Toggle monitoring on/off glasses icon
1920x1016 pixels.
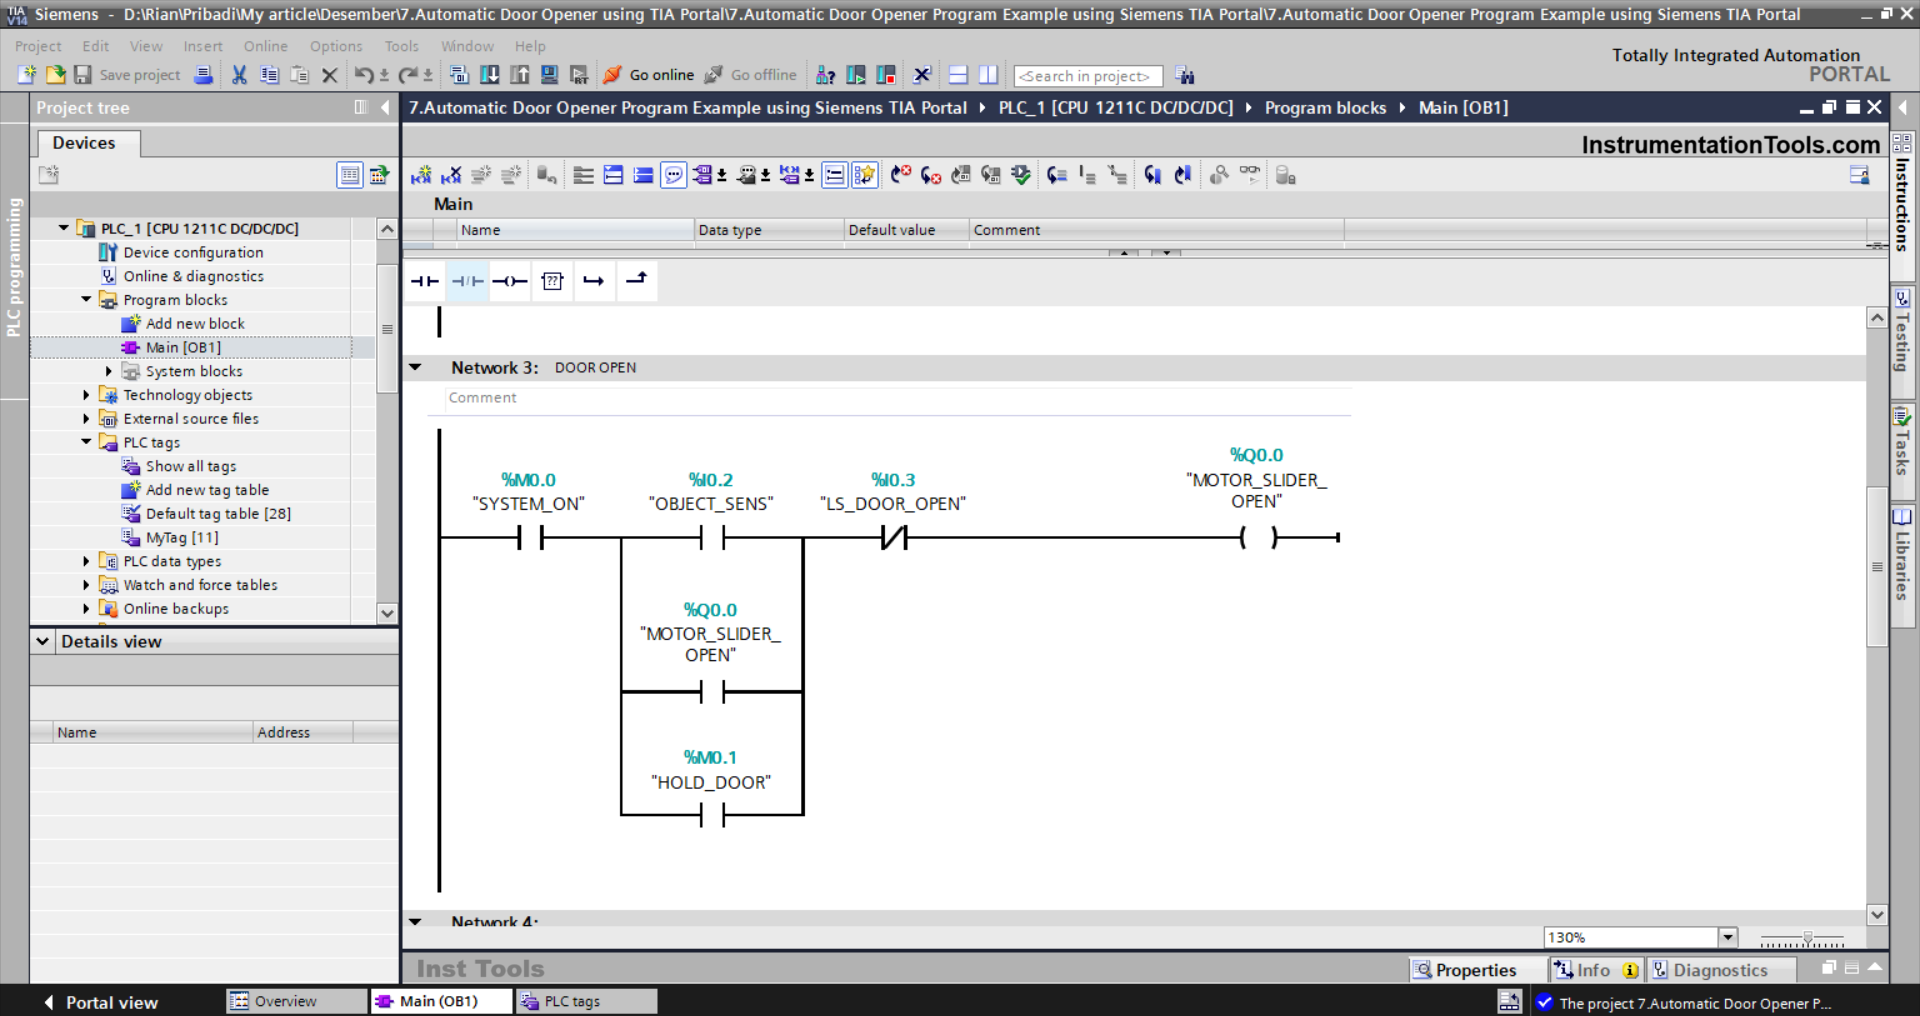[x=1250, y=175]
